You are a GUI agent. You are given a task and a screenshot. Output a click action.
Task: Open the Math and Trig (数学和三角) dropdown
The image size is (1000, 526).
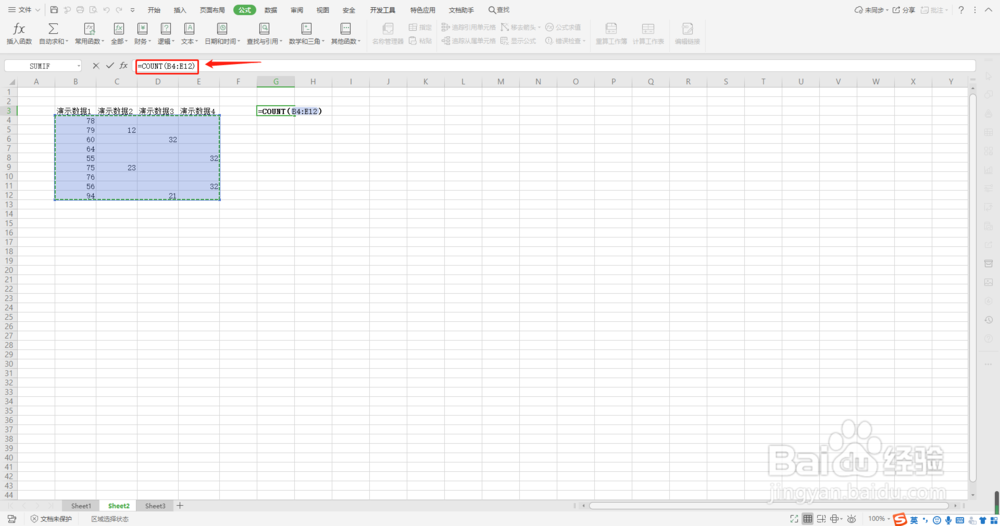[x=307, y=33]
